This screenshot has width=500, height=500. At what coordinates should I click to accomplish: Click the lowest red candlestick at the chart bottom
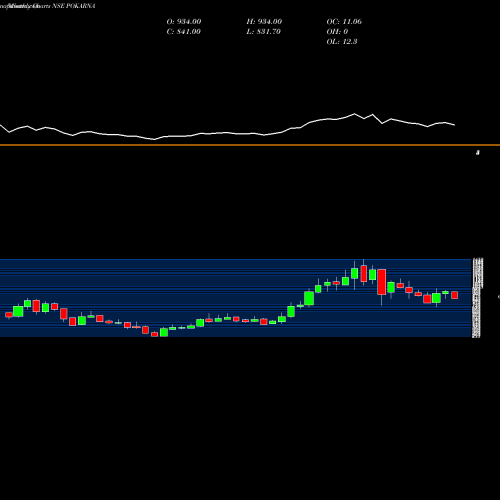pos(154,334)
